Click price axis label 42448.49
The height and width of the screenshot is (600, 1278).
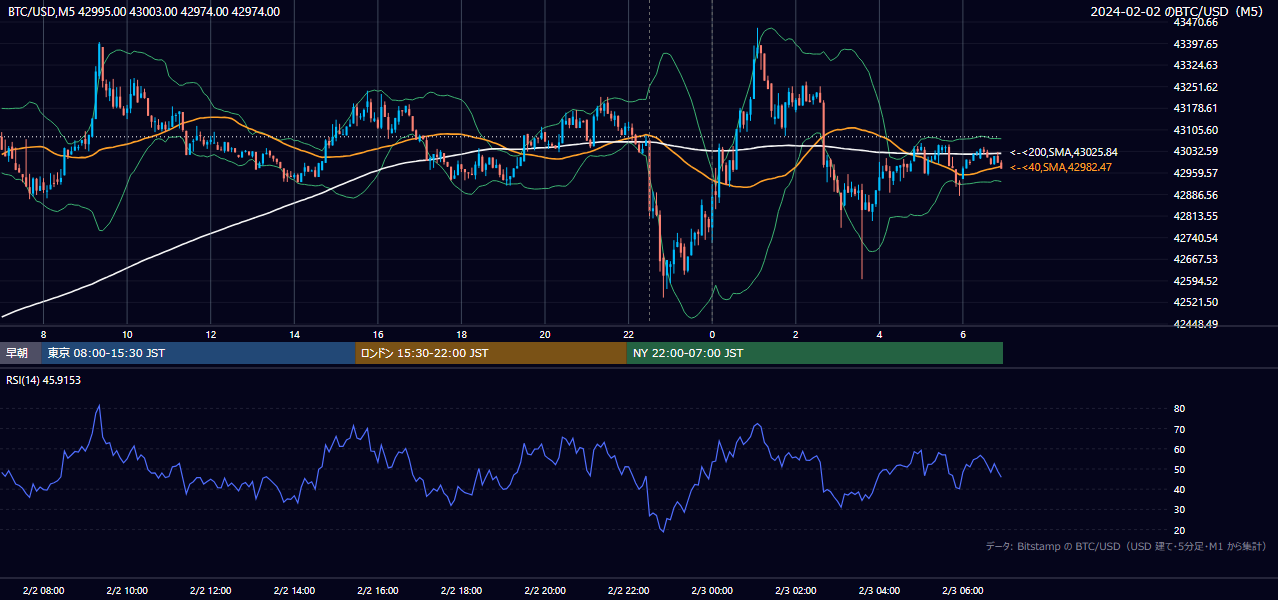pyautogui.click(x=1195, y=324)
